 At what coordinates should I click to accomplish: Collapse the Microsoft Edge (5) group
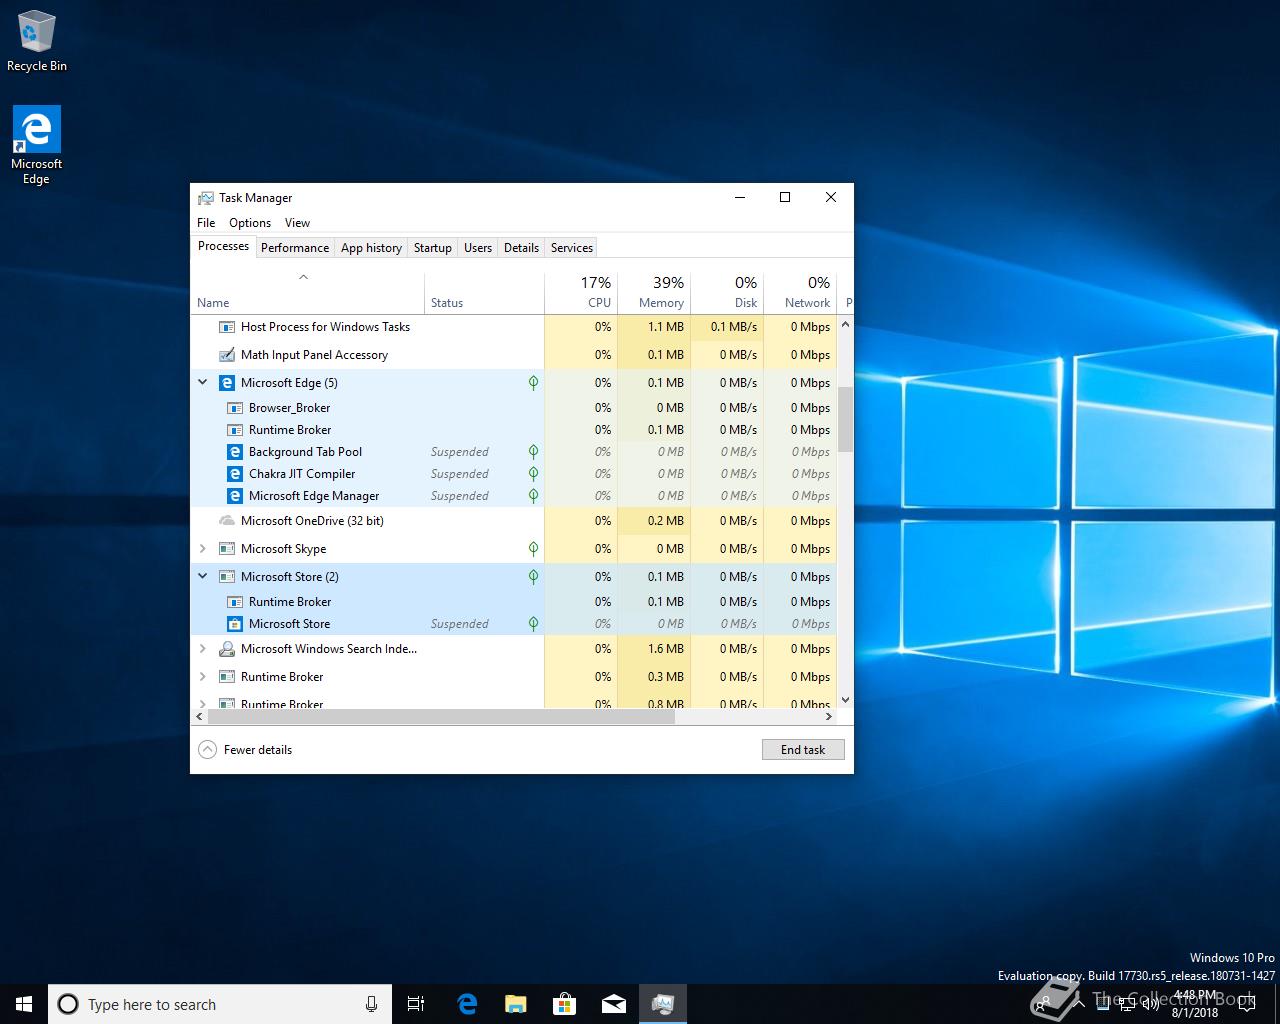coord(203,382)
